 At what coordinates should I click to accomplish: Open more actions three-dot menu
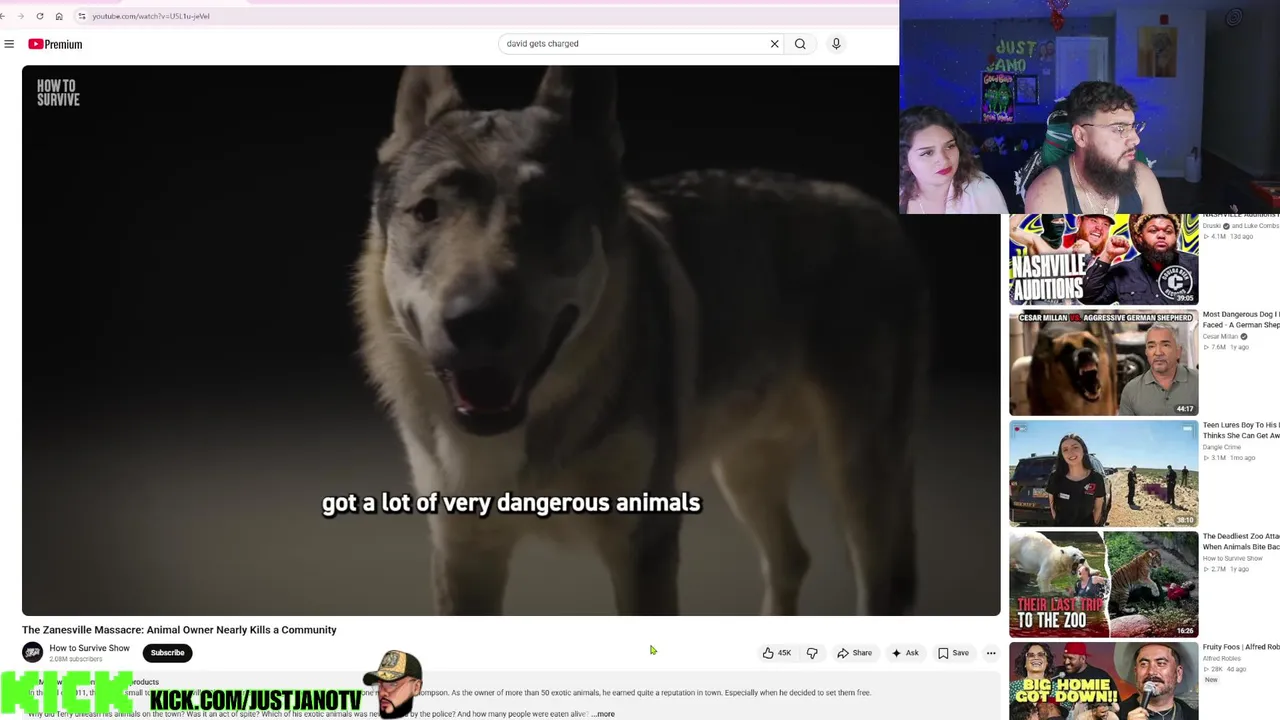[x=991, y=653]
